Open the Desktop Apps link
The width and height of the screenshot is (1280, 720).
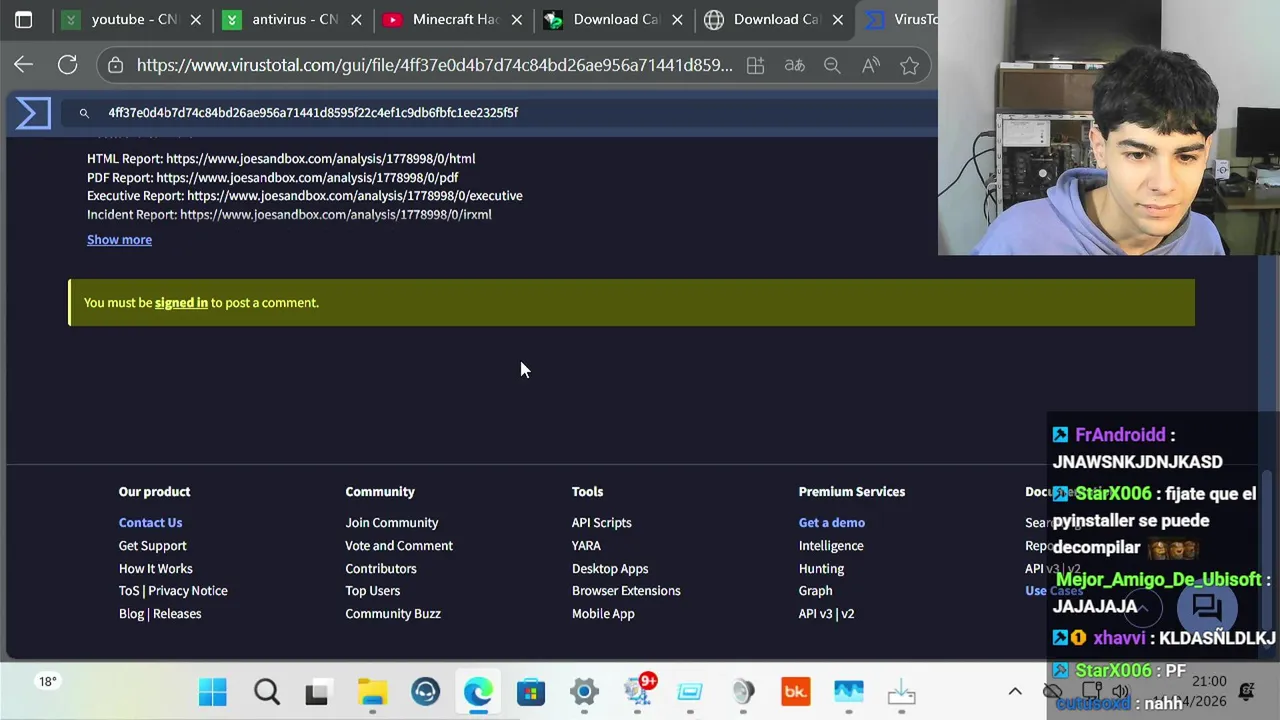(x=610, y=568)
